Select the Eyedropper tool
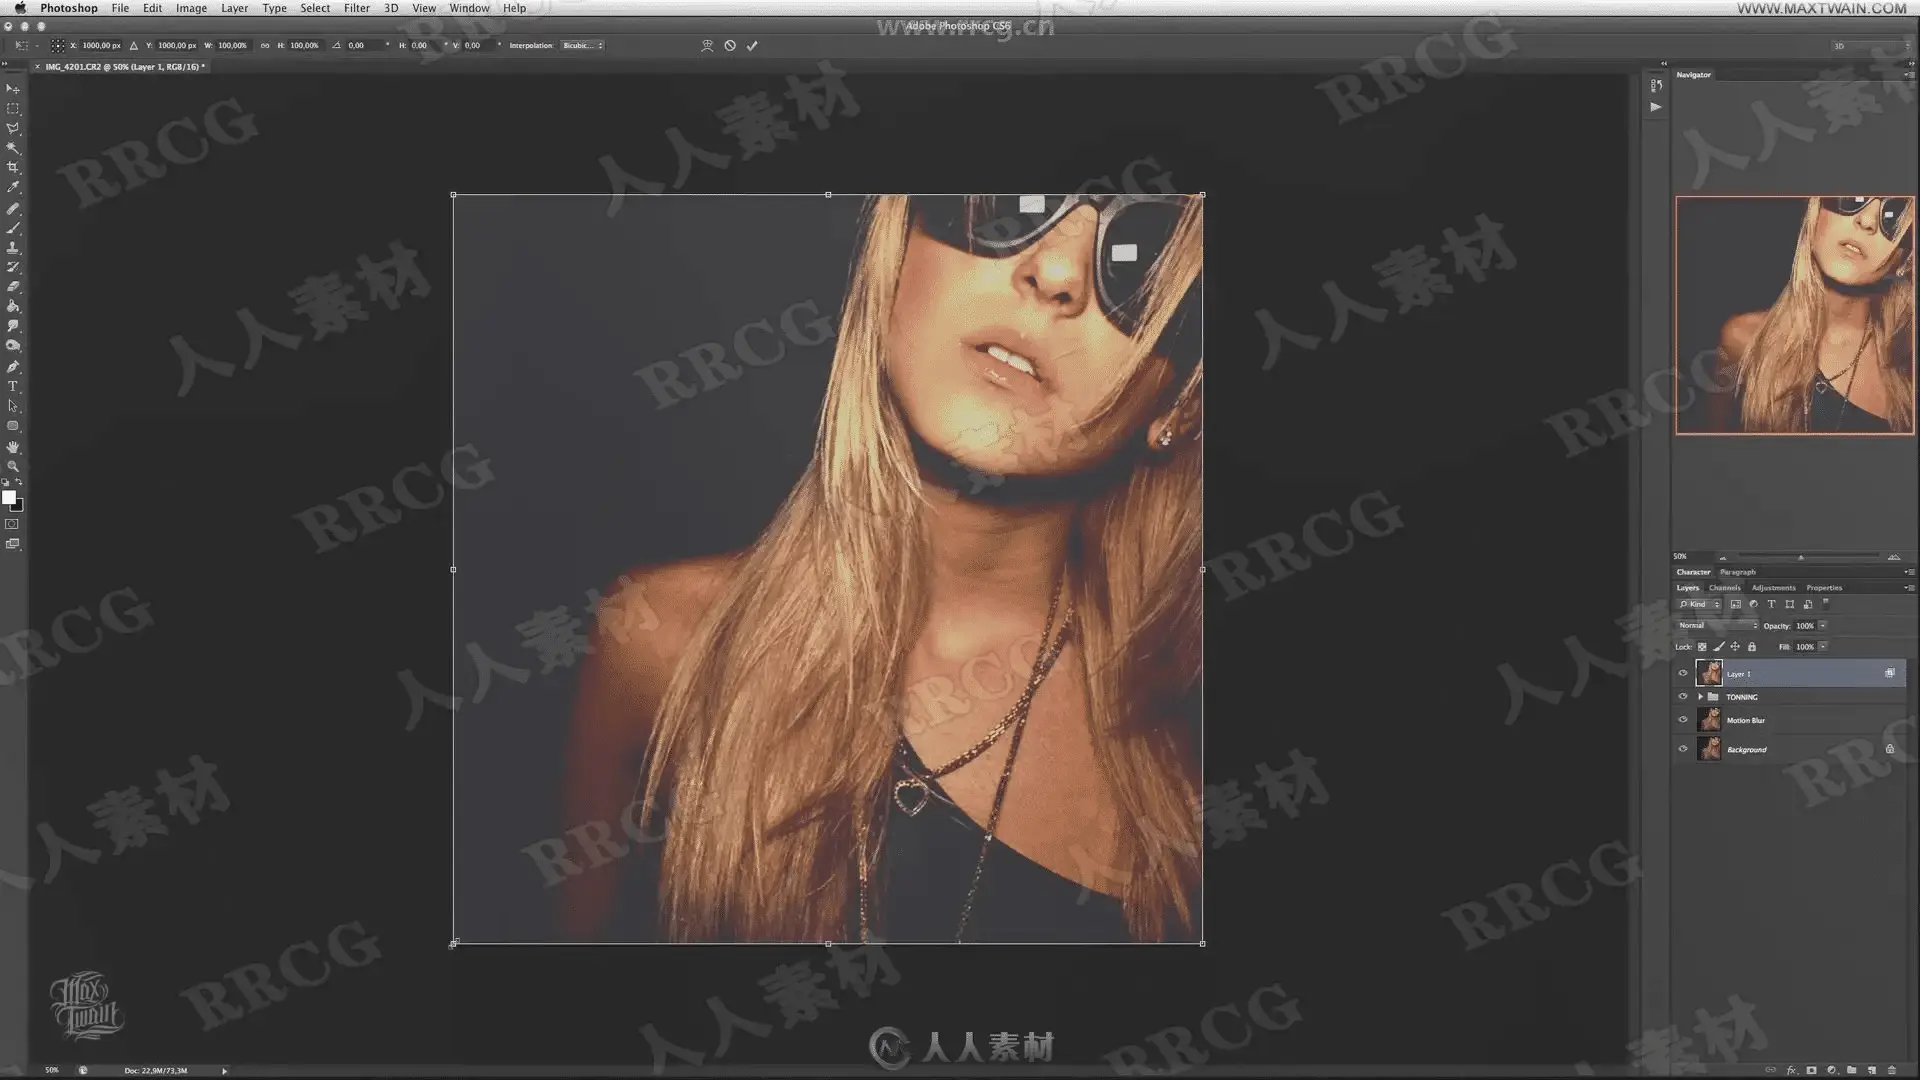Image resolution: width=1920 pixels, height=1080 pixels. 13,187
